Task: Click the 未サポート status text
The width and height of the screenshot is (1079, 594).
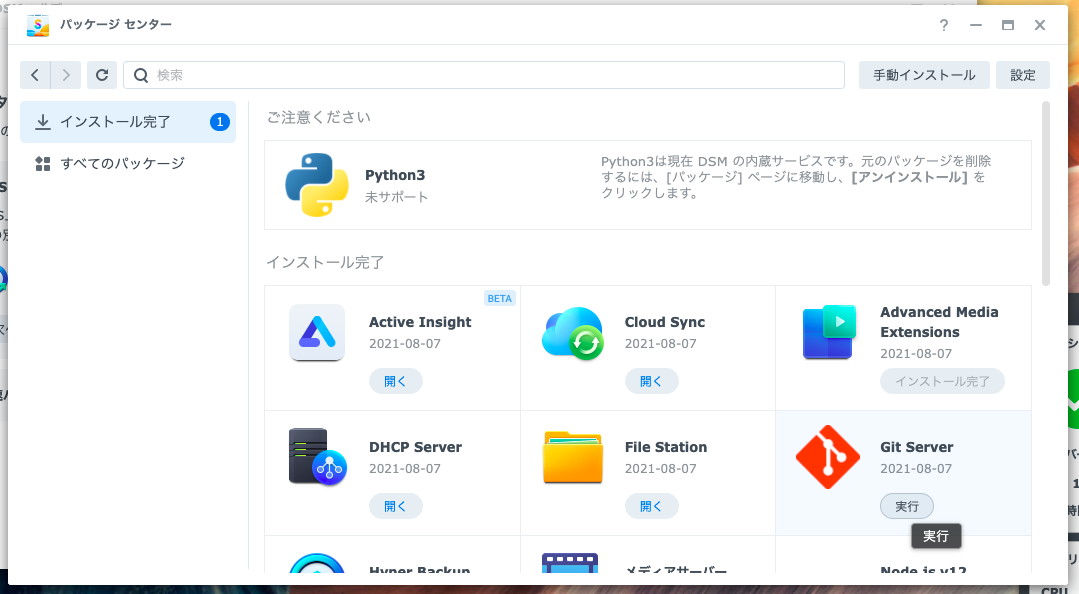Action: (x=396, y=197)
